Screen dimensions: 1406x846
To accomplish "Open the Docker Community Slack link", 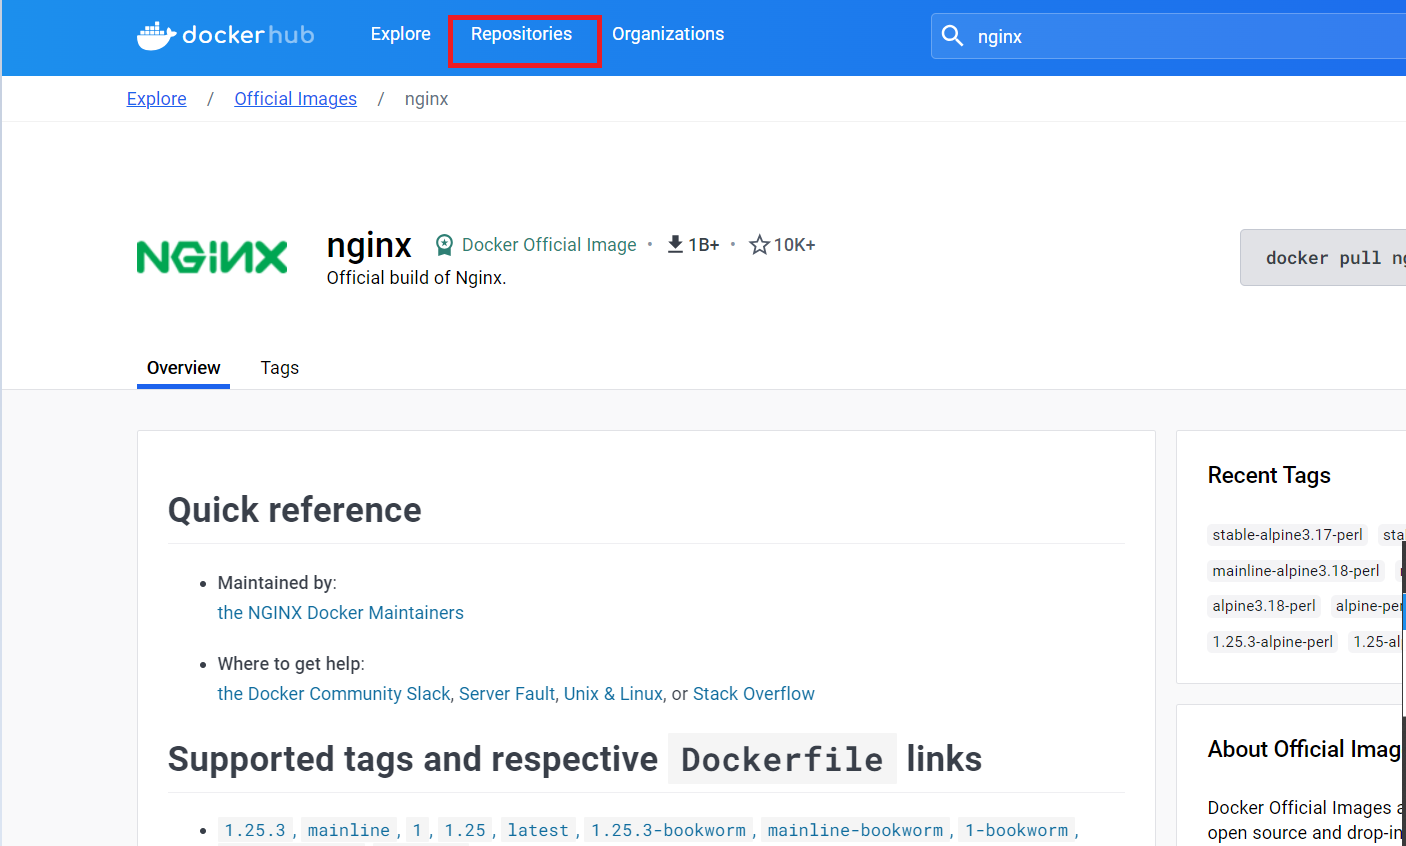I will [x=334, y=694].
